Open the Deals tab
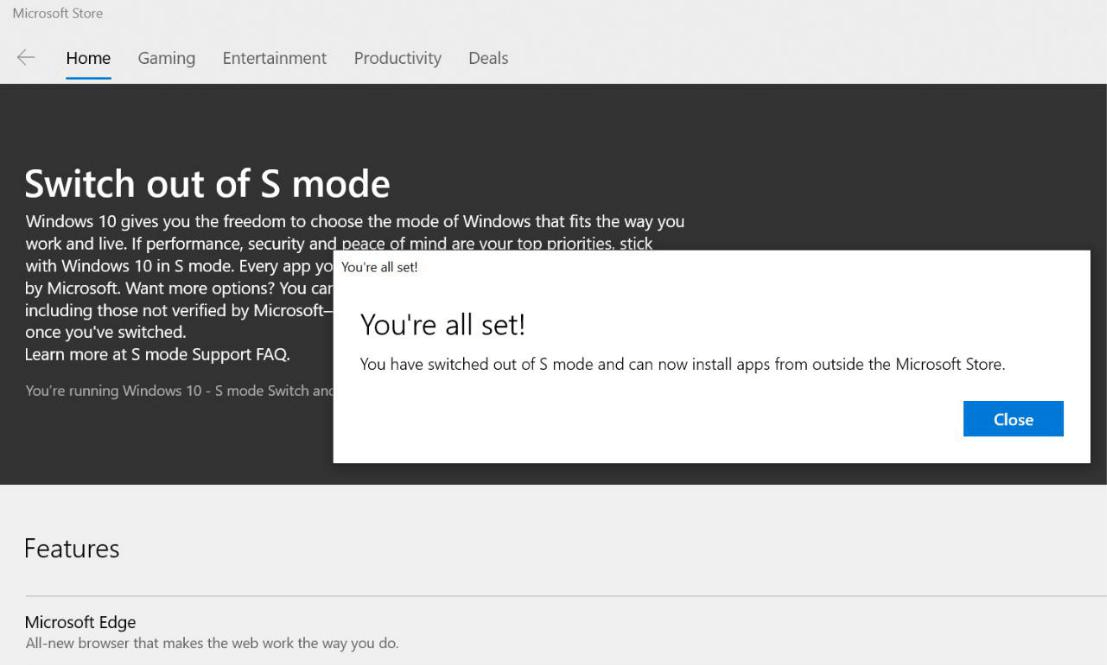 click(488, 58)
